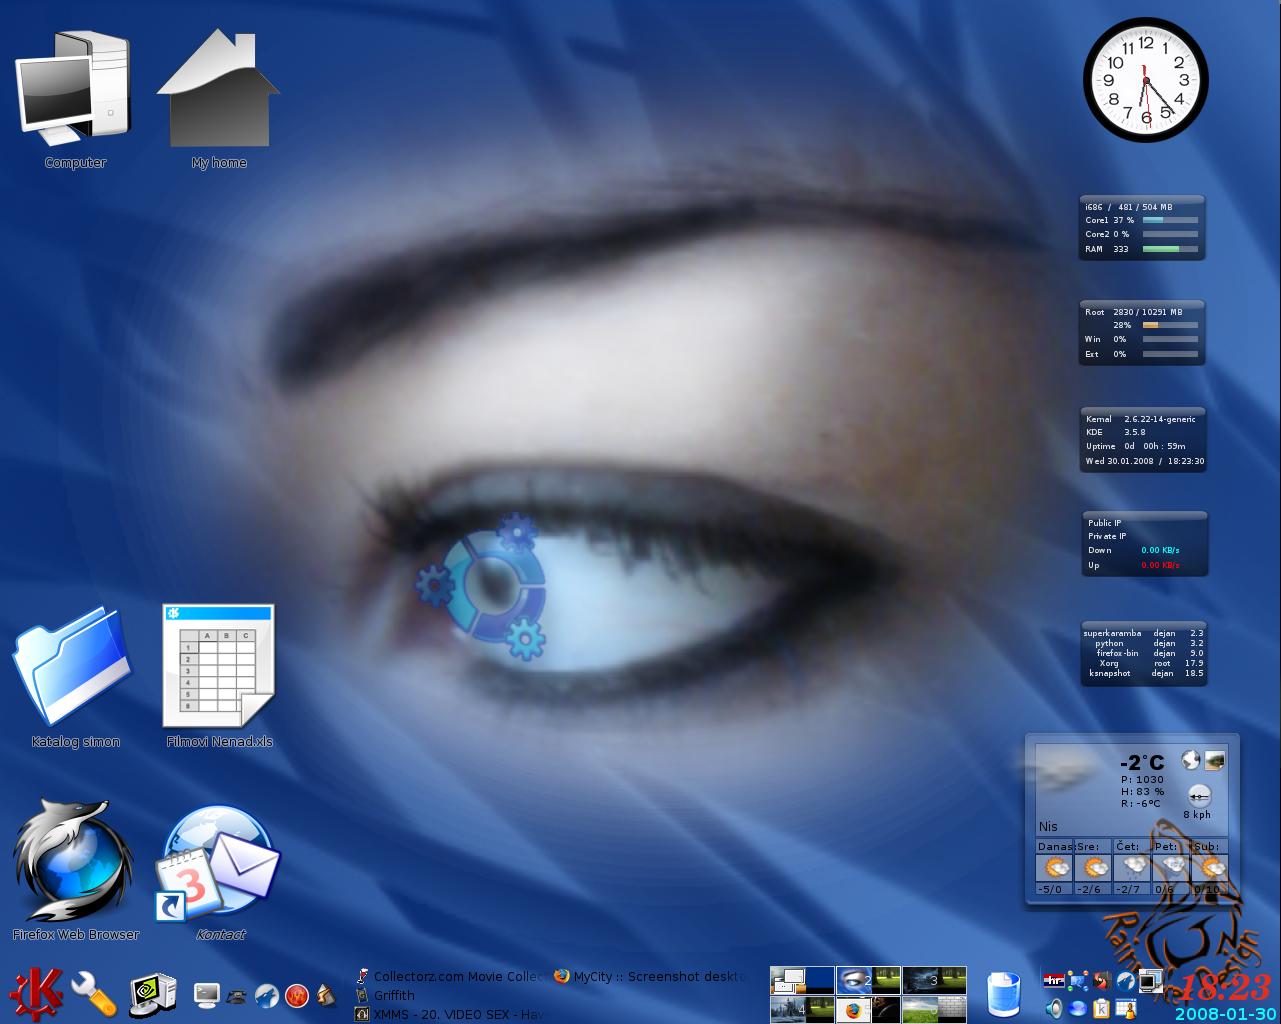This screenshot has width=1281, height=1024.
Task: Switch to the MyCity Screenshot taskbar entry
Action: [651, 976]
